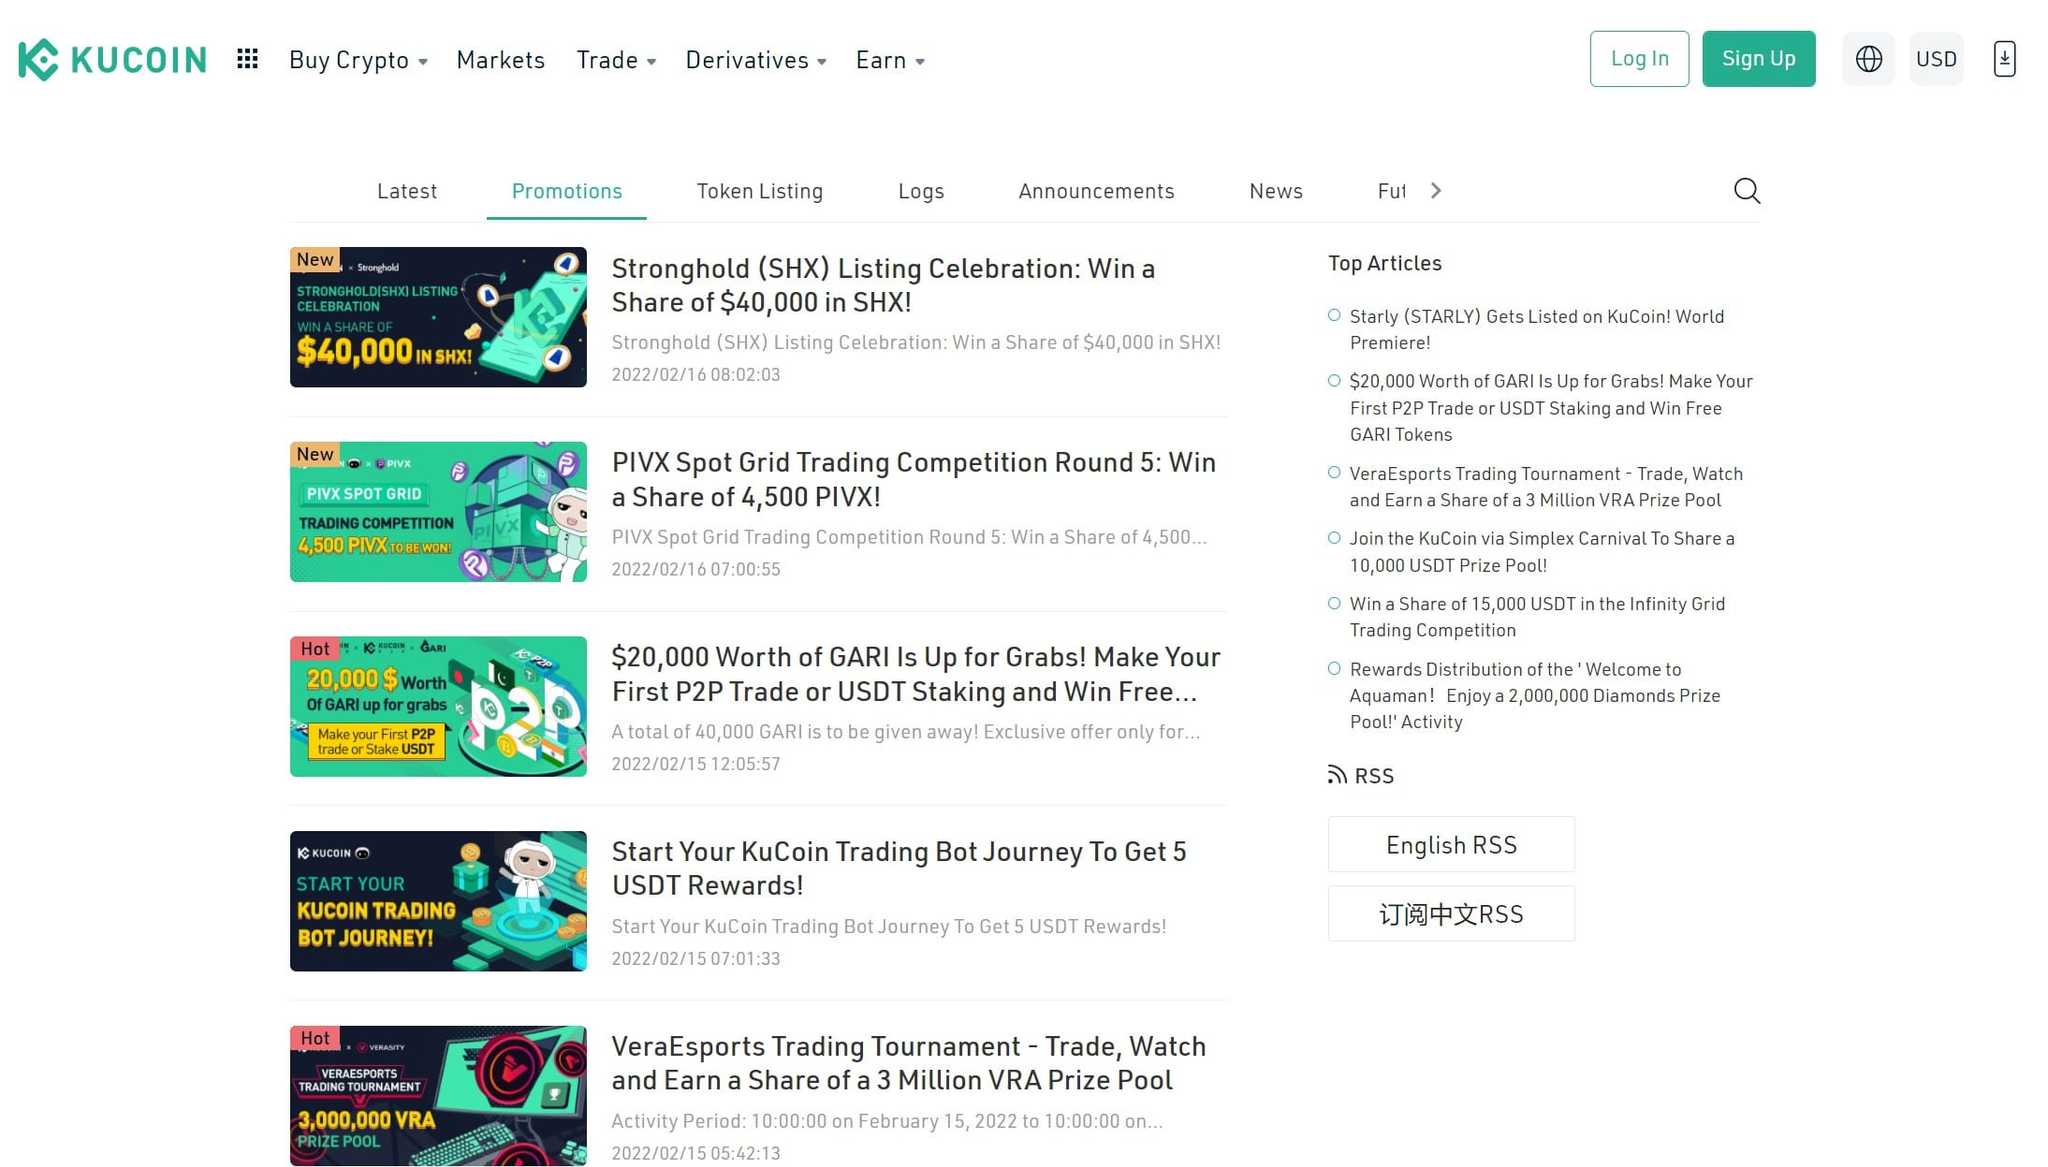The height and width of the screenshot is (1167, 2048).
Task: Open the Earn dropdown menu
Action: pos(890,60)
